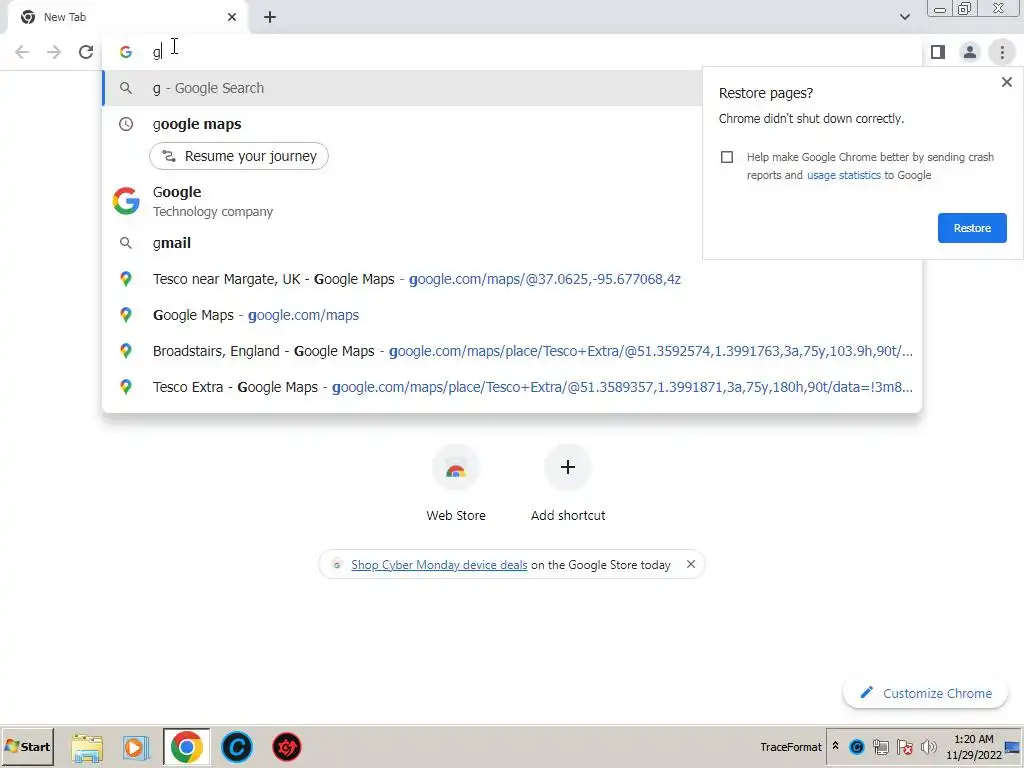The height and width of the screenshot is (768, 1024).
Task: Click the clock icon beside google maps
Action: 126,124
